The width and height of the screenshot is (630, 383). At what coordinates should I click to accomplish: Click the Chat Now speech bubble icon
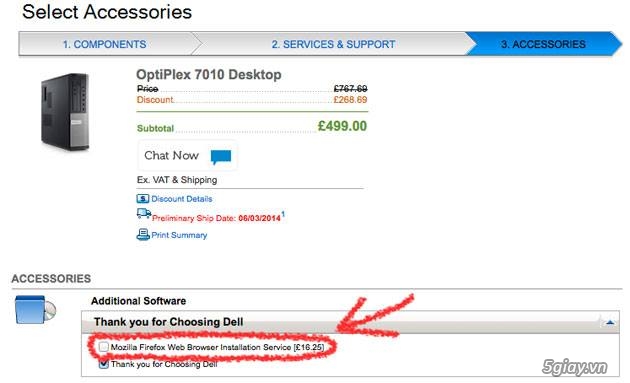(x=221, y=156)
